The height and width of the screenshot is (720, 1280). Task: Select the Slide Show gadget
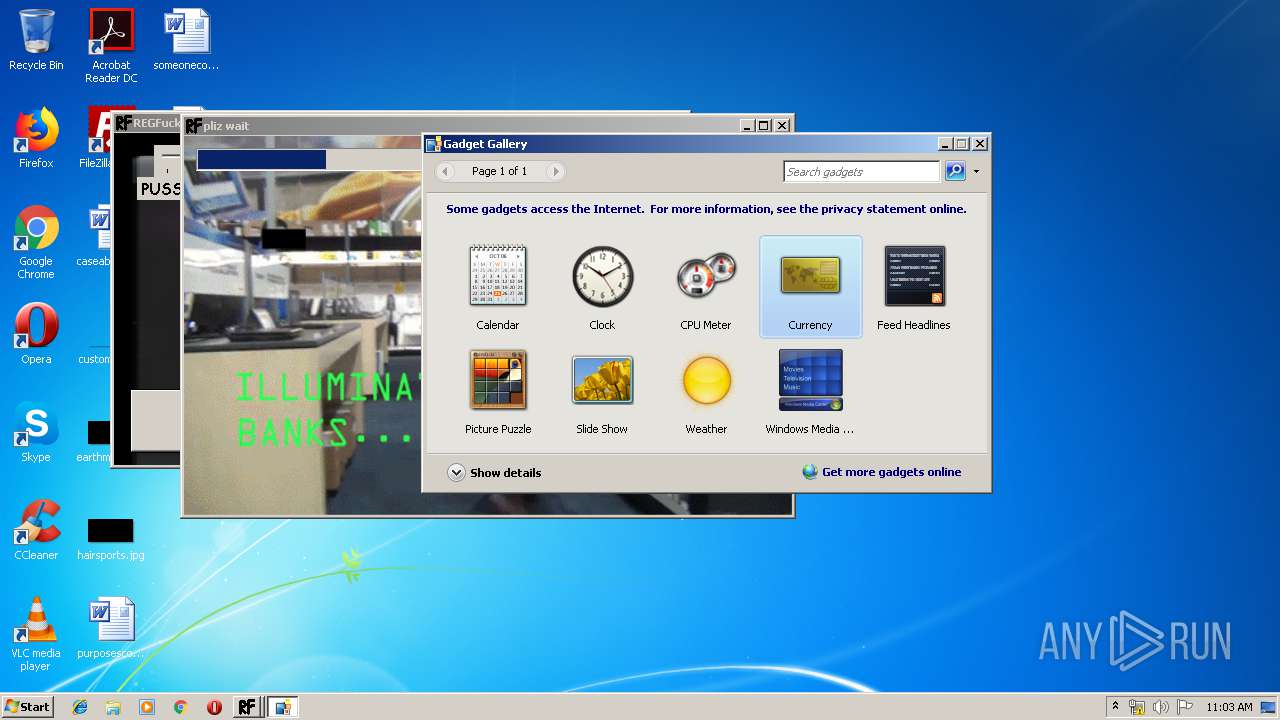pos(602,391)
